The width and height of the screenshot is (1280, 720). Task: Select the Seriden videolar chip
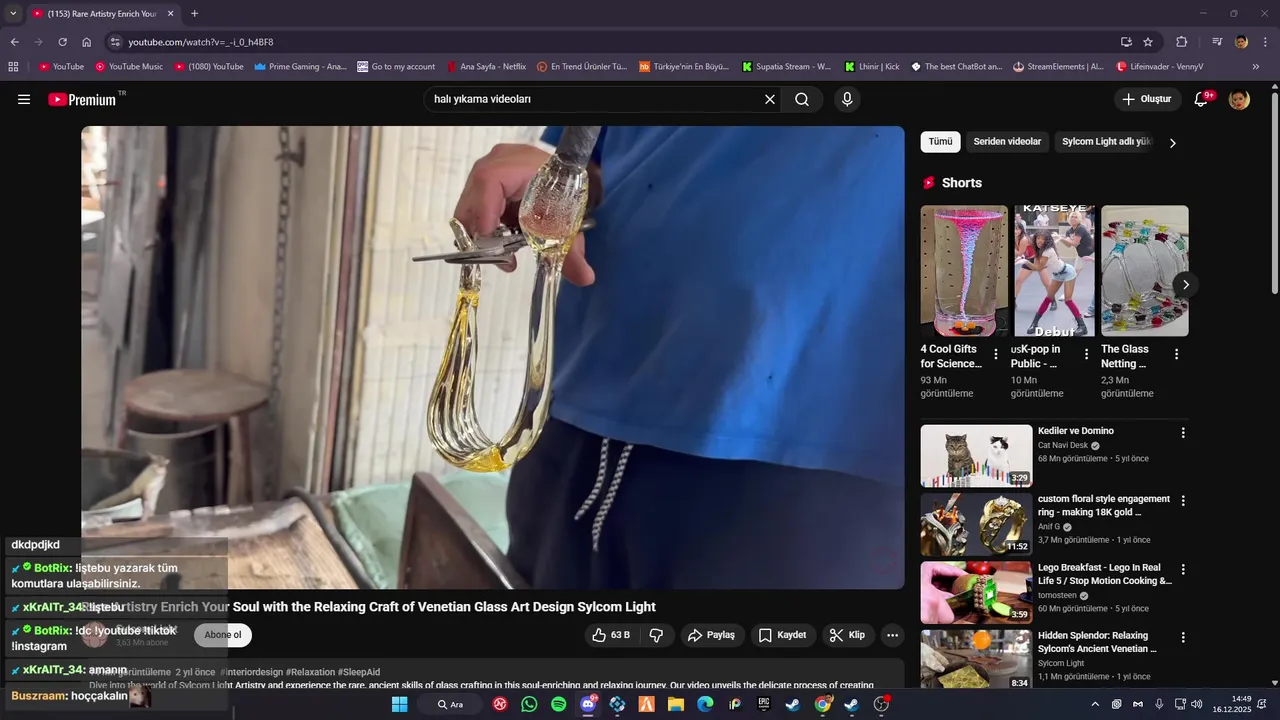coord(1007,142)
